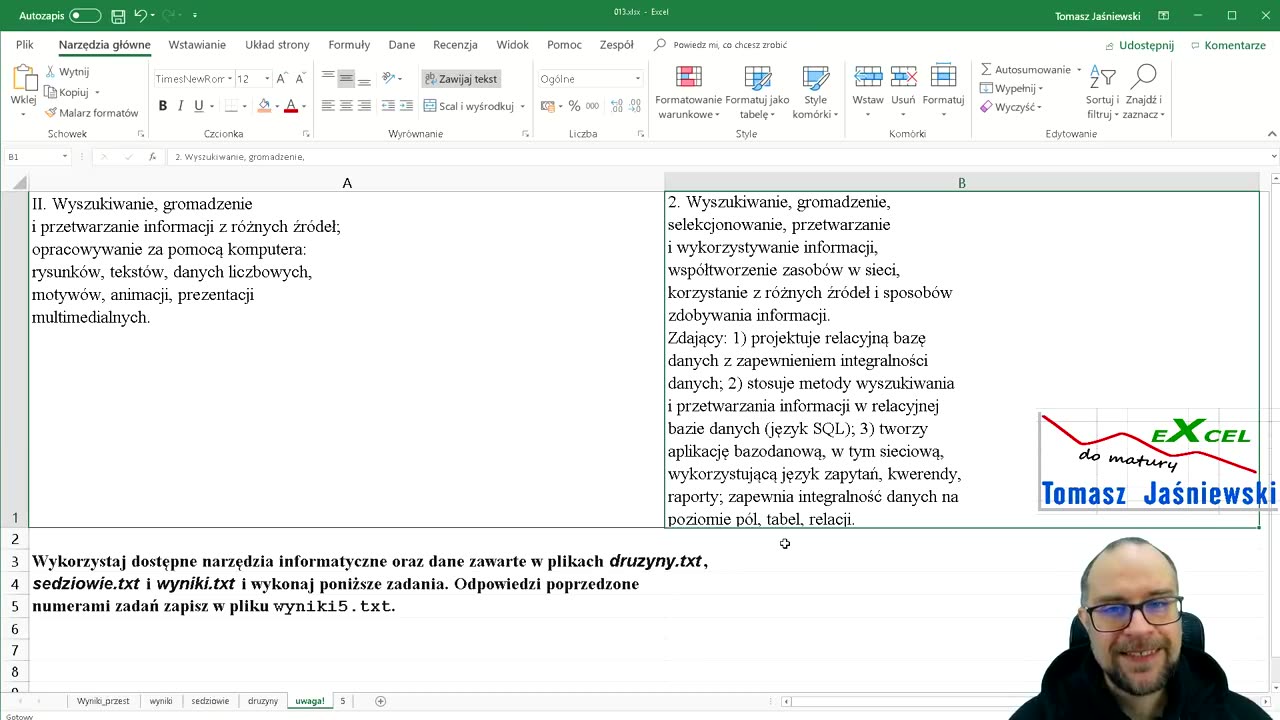Toggle bold formatting
1280x720 pixels.
tap(162, 106)
